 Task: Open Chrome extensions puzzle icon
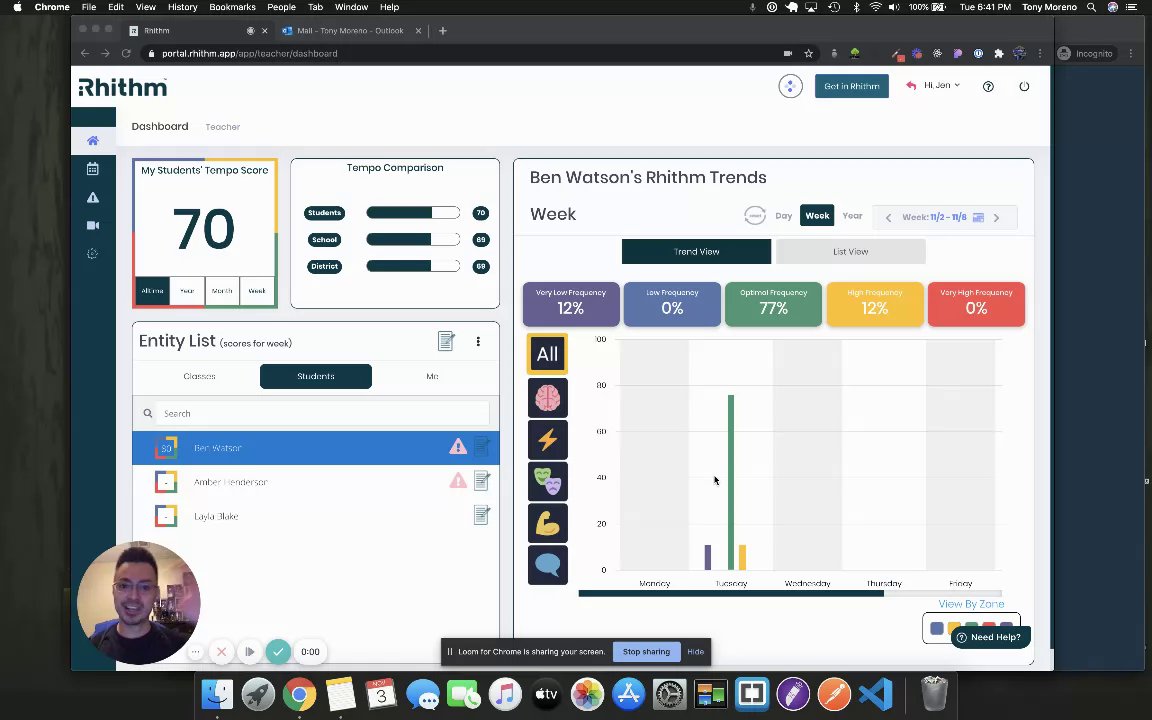(x=998, y=54)
